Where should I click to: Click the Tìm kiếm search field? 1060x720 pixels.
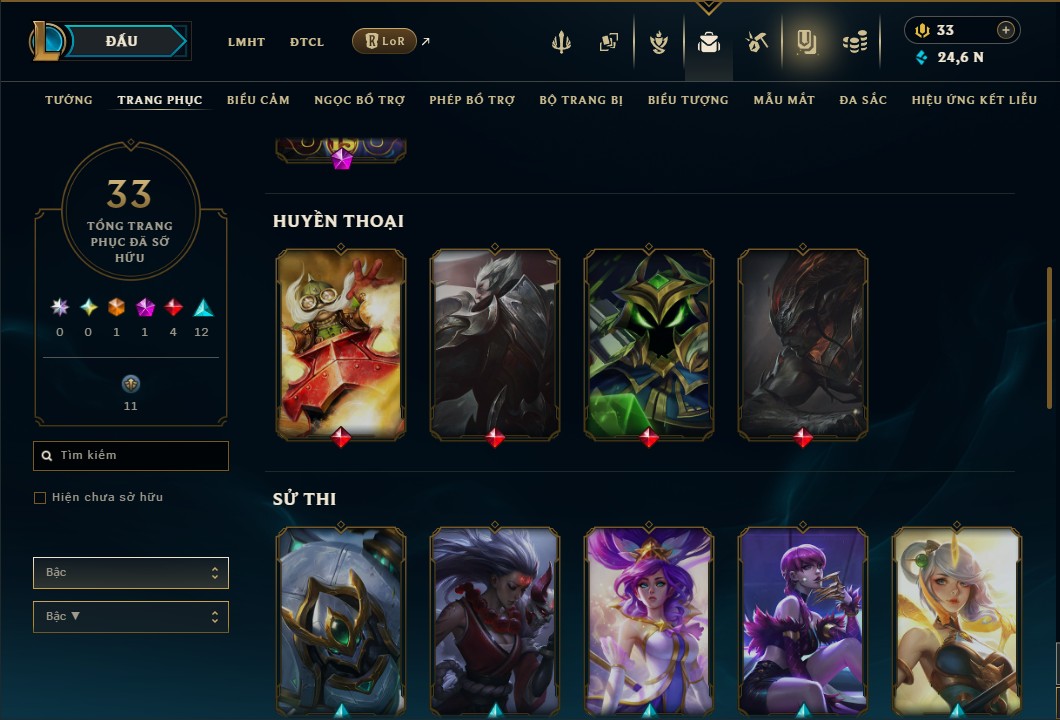coord(130,456)
